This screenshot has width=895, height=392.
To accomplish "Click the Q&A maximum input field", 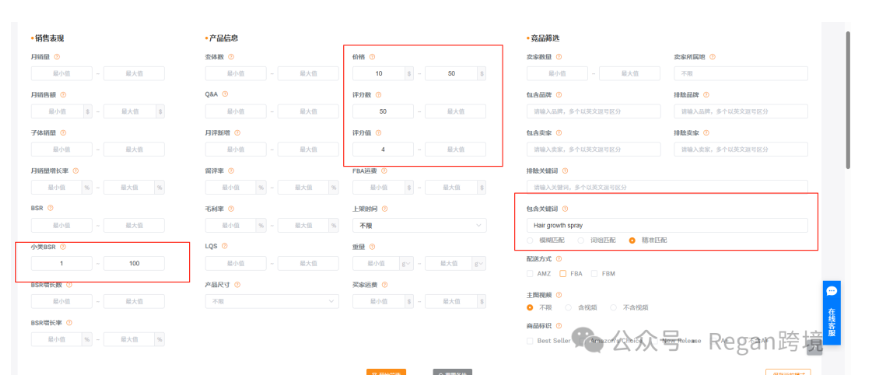I will 308,111.
